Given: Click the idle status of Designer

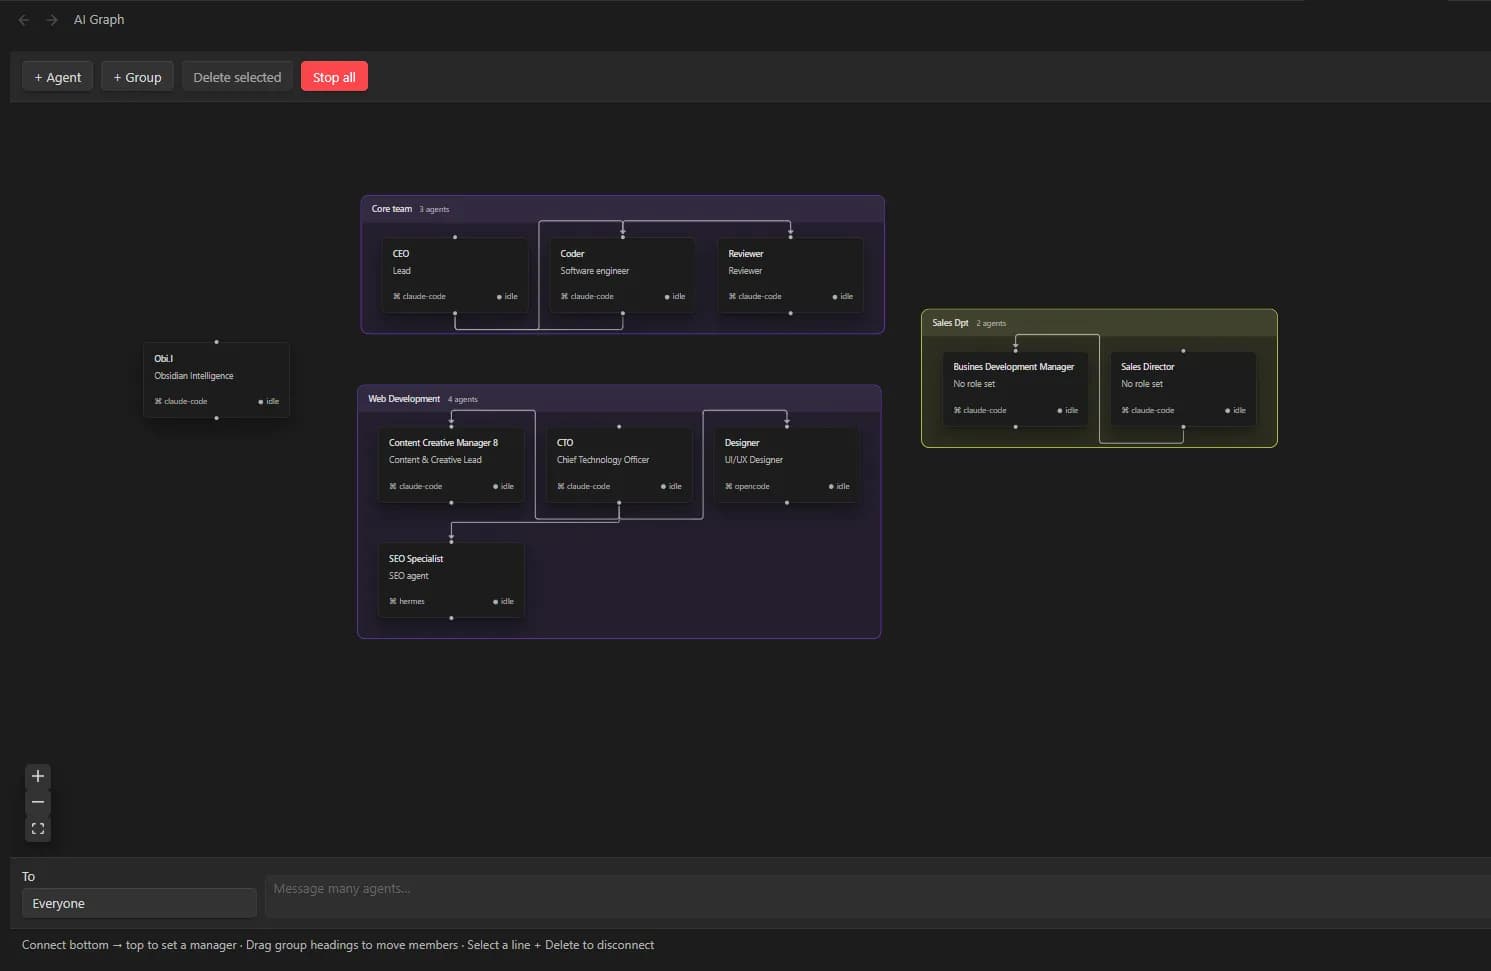Looking at the screenshot, I should point(839,486).
